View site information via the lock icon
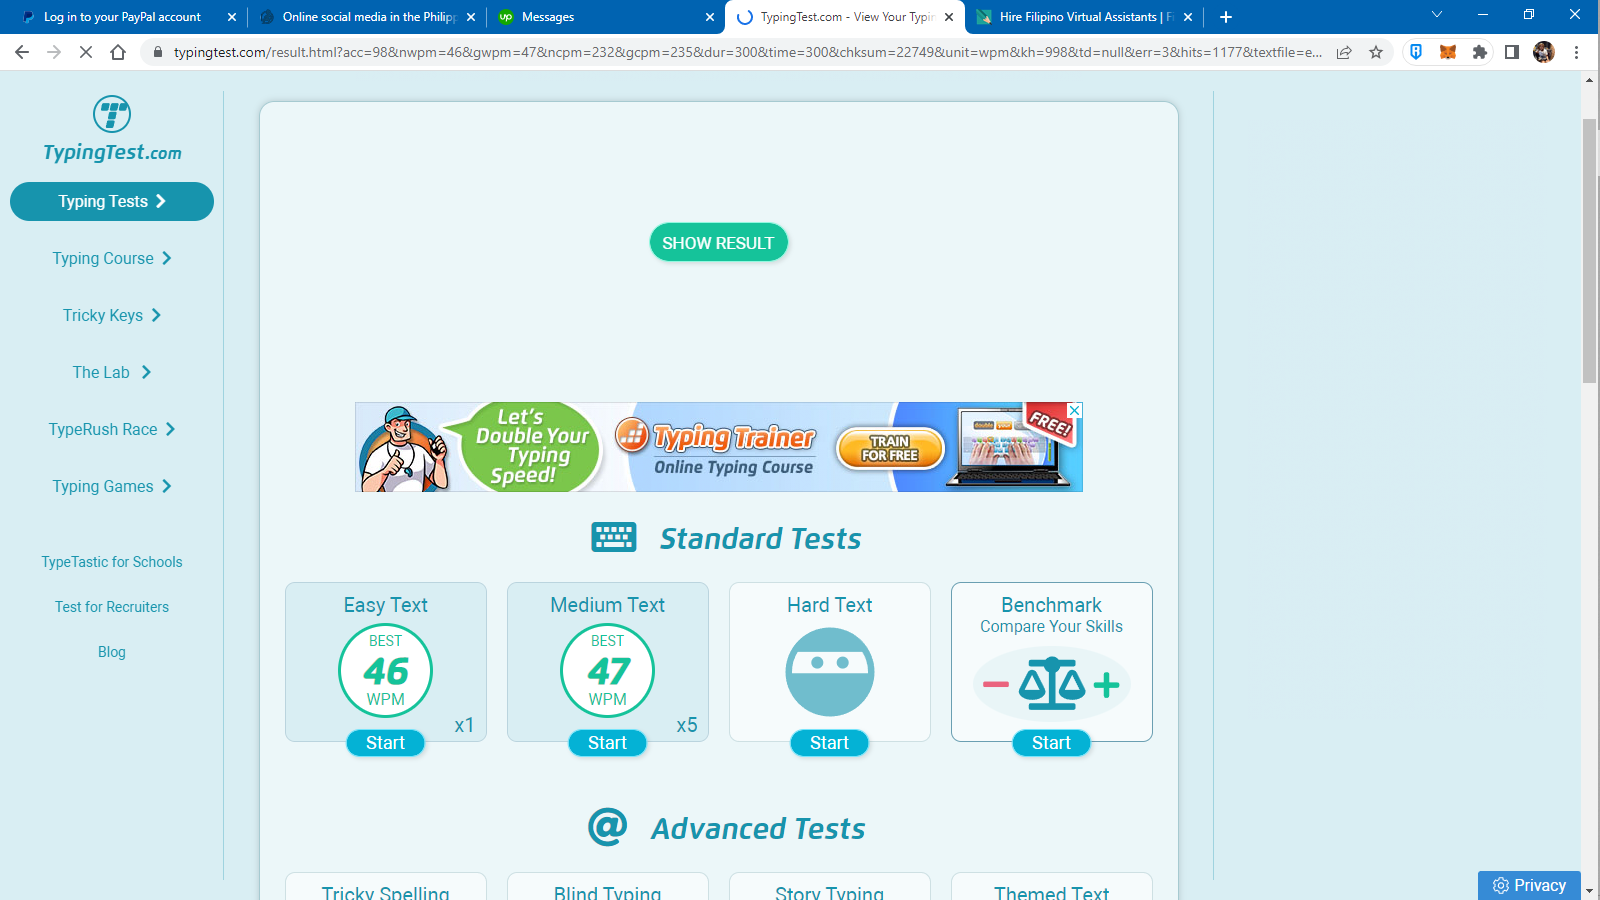 tap(157, 52)
